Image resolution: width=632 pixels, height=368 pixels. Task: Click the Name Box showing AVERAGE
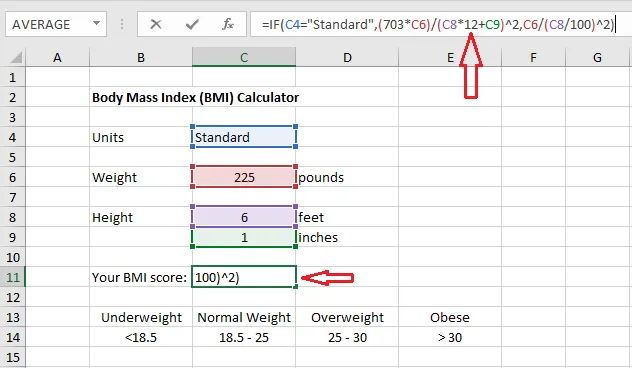click(56, 25)
